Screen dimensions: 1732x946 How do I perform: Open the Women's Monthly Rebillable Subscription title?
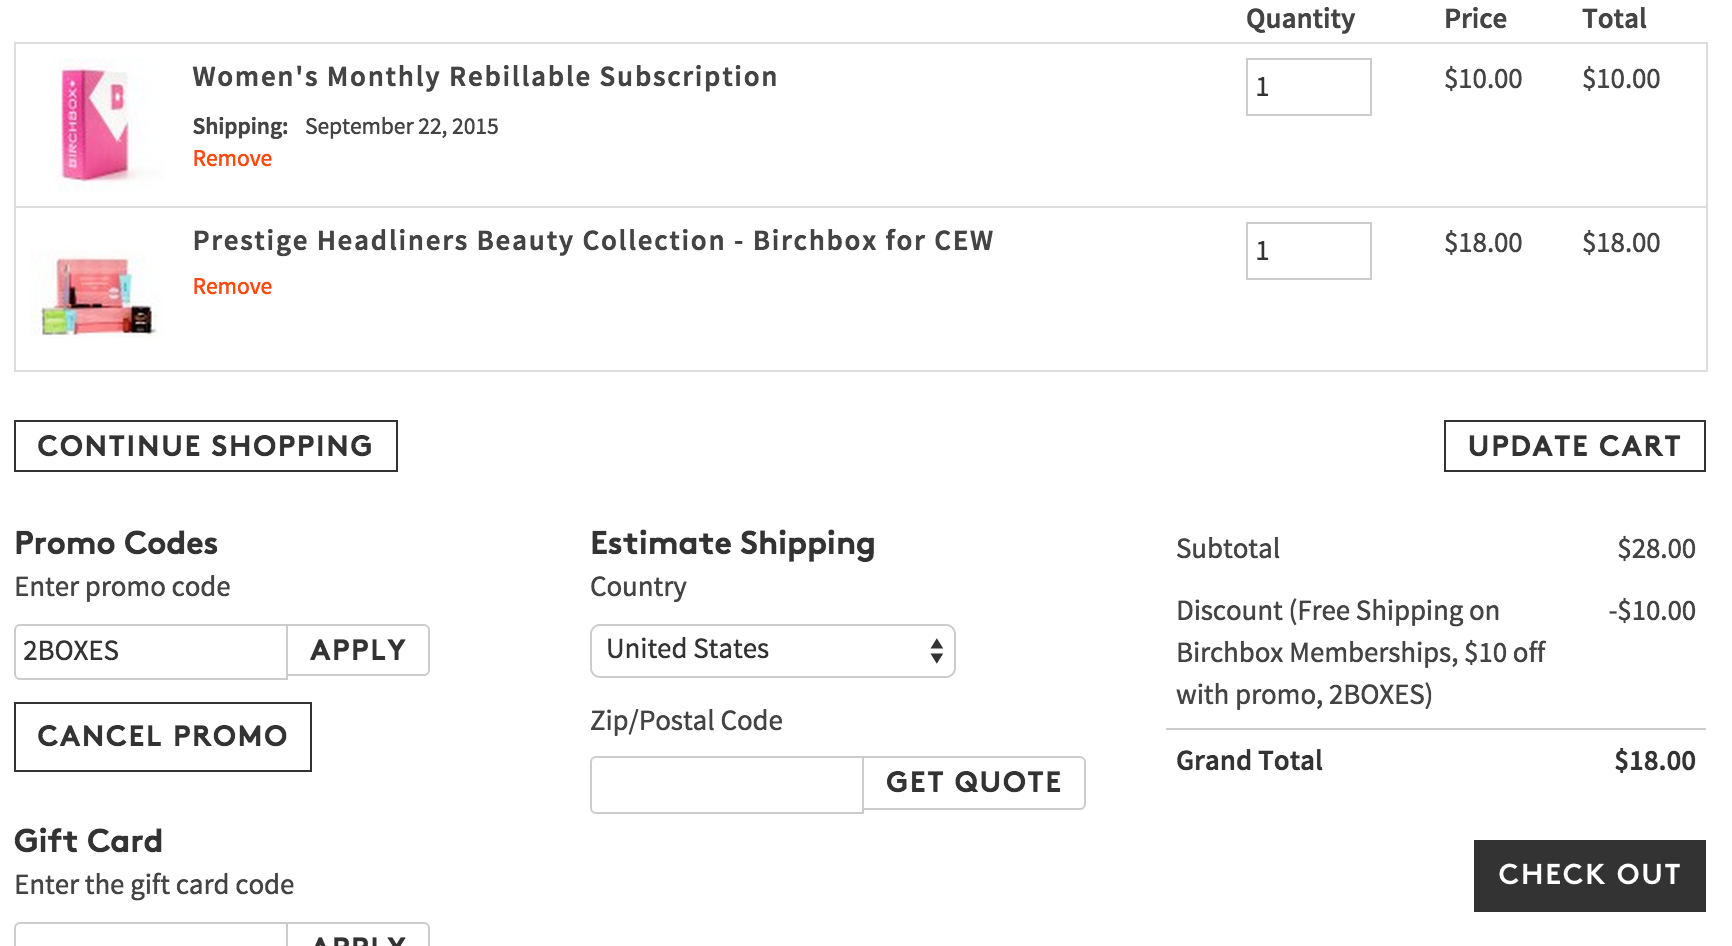click(485, 77)
